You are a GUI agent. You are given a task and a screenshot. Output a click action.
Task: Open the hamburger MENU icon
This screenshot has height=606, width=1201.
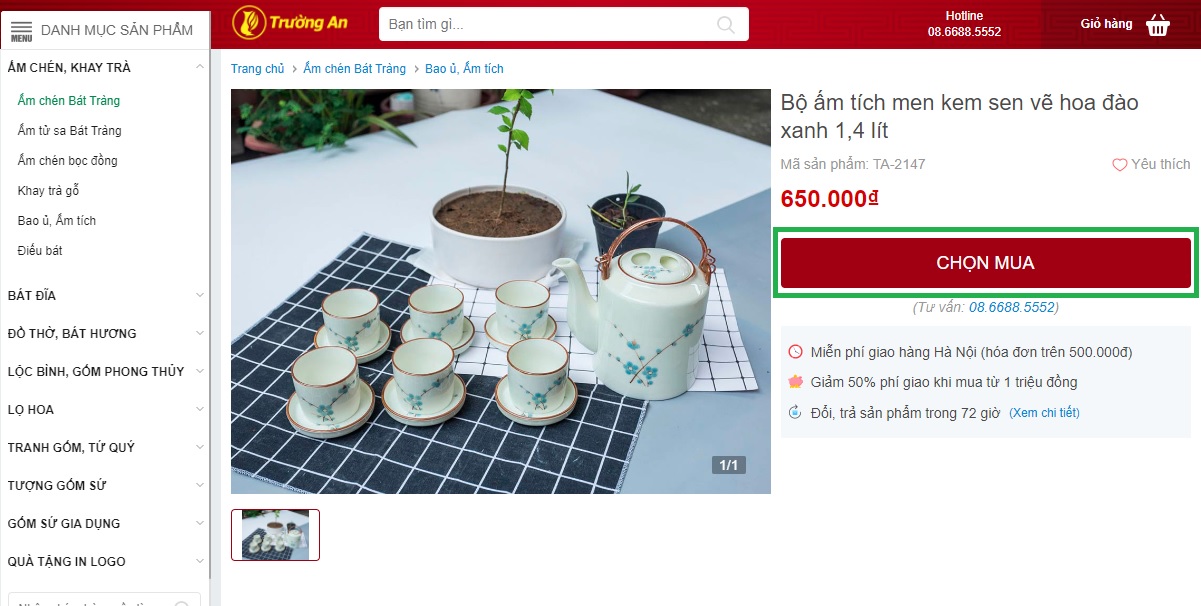[21, 31]
